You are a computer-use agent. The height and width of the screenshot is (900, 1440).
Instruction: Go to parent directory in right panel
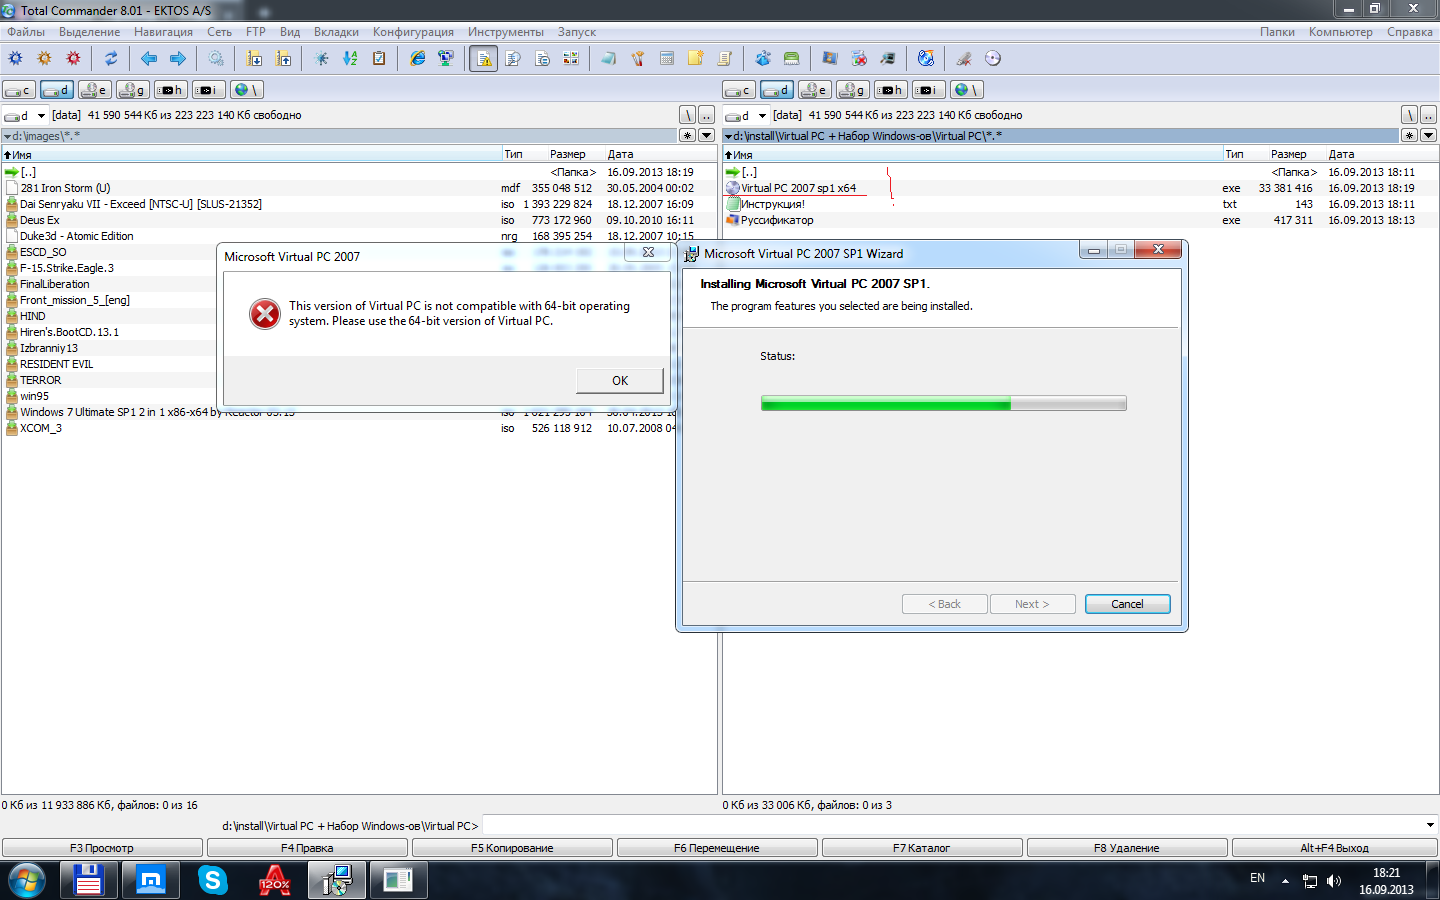pos(1428,115)
